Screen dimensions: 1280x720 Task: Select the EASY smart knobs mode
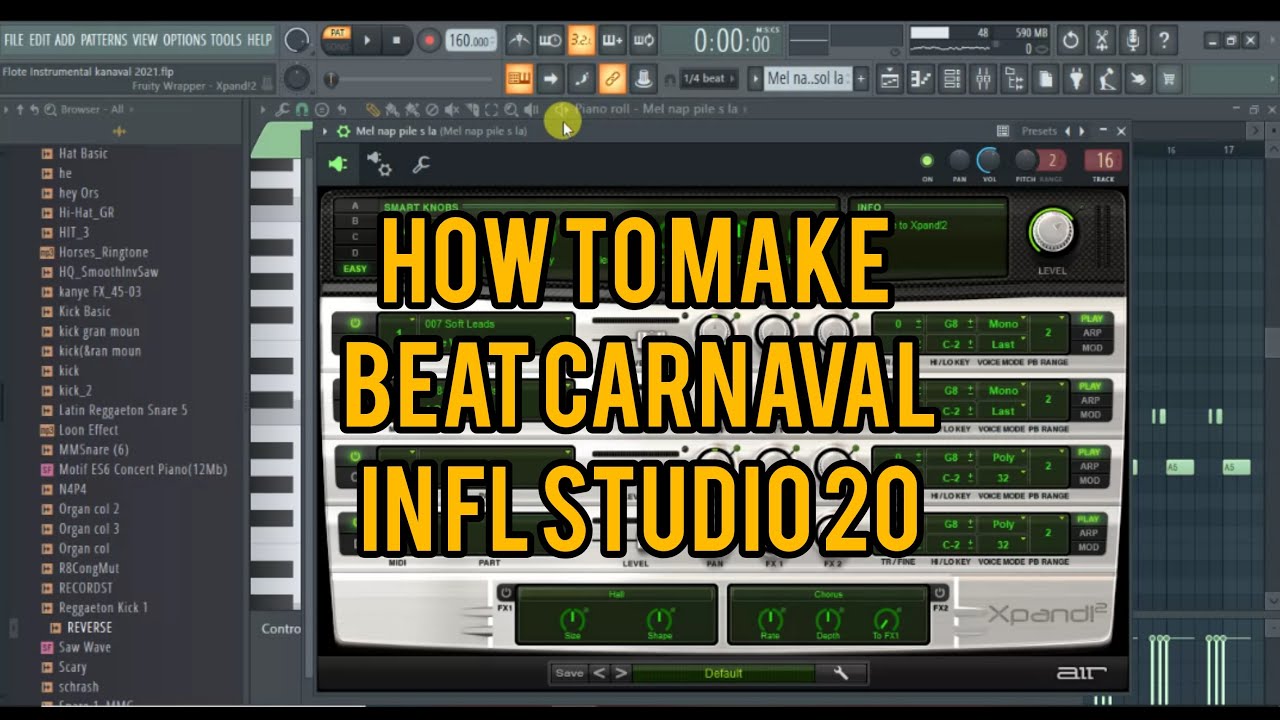355,268
